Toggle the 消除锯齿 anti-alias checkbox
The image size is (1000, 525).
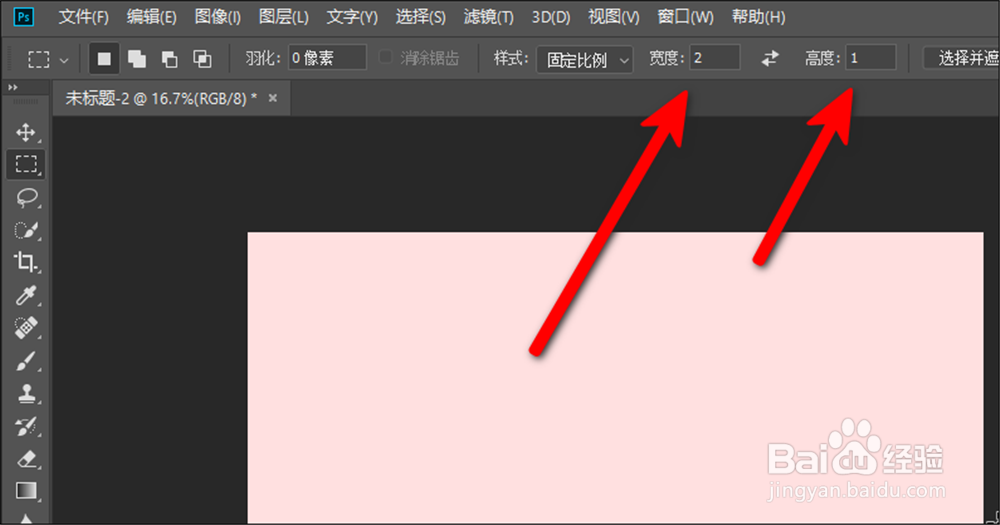click(385, 57)
